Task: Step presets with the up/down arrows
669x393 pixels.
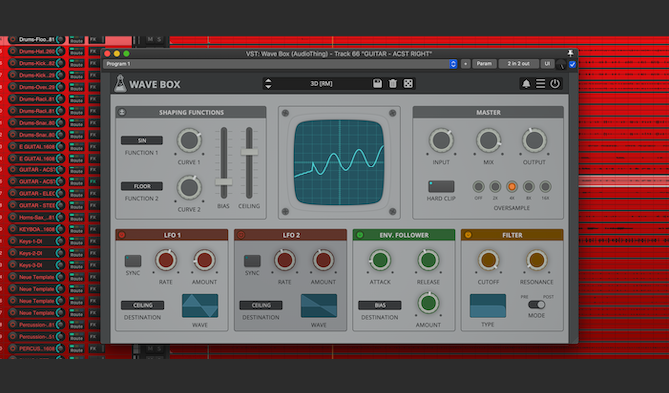Action: pos(268,84)
